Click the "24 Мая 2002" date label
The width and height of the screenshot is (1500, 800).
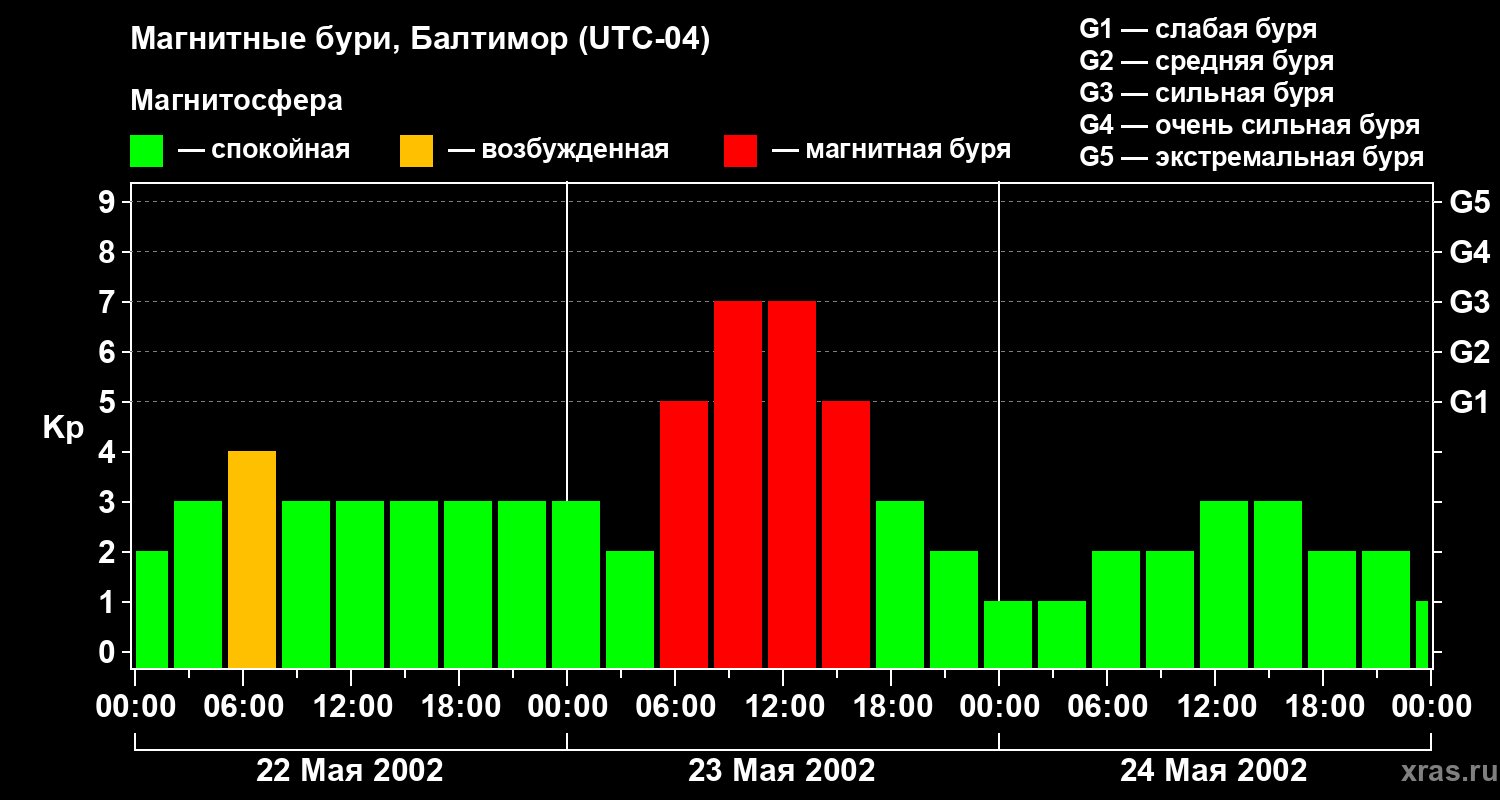1213,770
